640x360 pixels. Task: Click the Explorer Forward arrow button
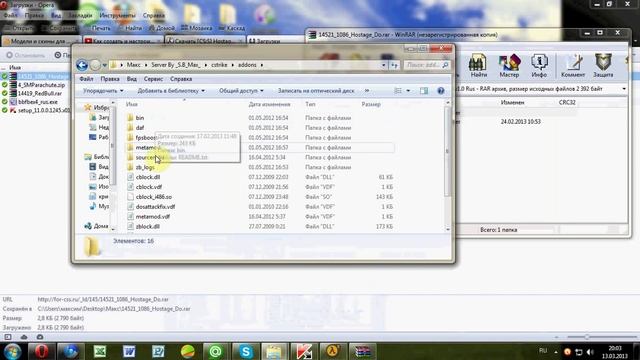point(95,65)
